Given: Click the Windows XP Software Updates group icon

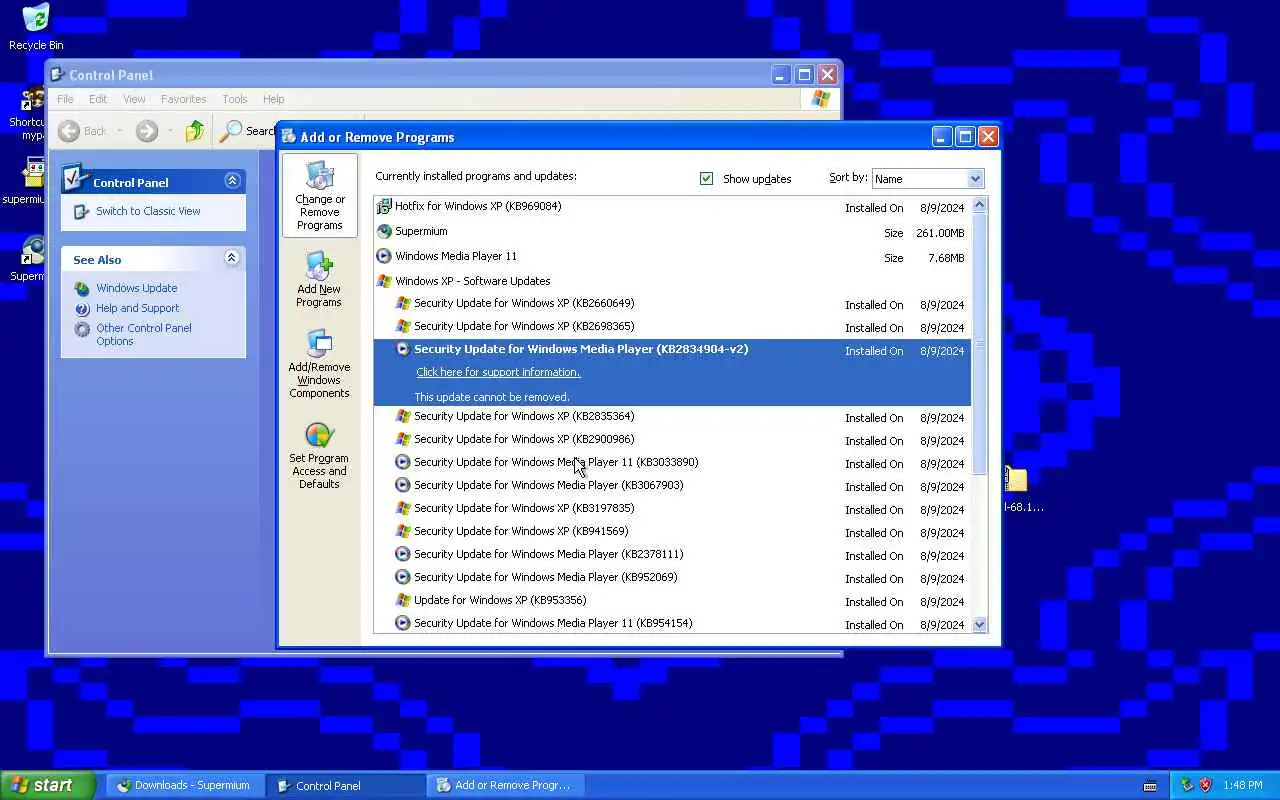Looking at the screenshot, I should [x=384, y=281].
